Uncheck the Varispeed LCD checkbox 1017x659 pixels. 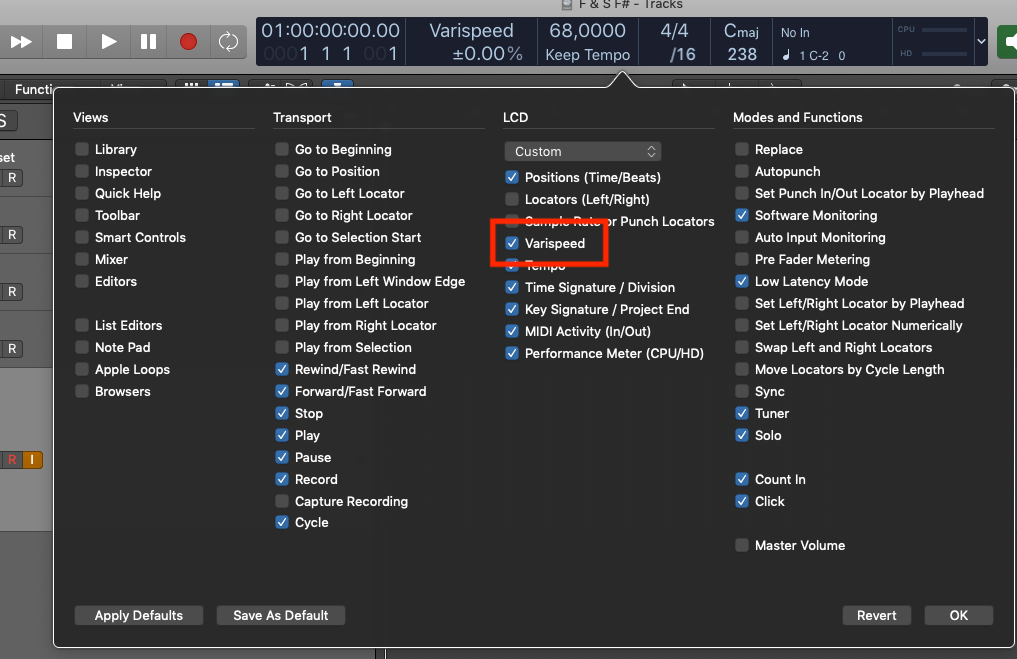coord(512,243)
